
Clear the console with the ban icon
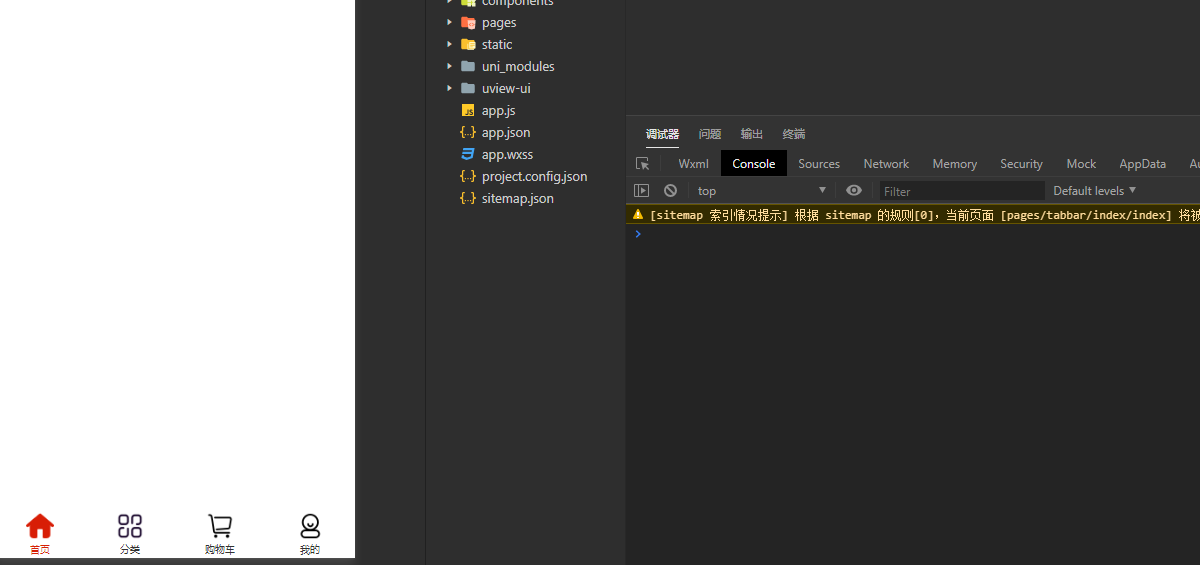tap(670, 191)
